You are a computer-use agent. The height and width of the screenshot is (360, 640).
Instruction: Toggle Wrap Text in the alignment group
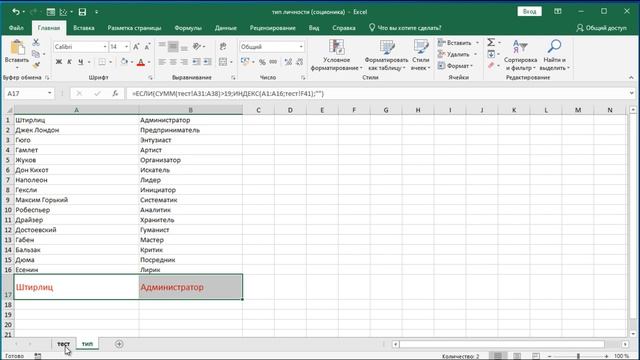(x=223, y=47)
